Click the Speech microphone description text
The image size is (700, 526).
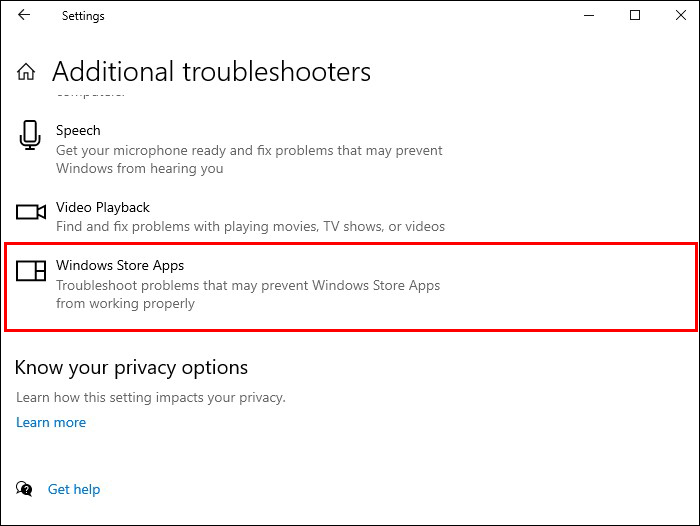tap(249, 160)
